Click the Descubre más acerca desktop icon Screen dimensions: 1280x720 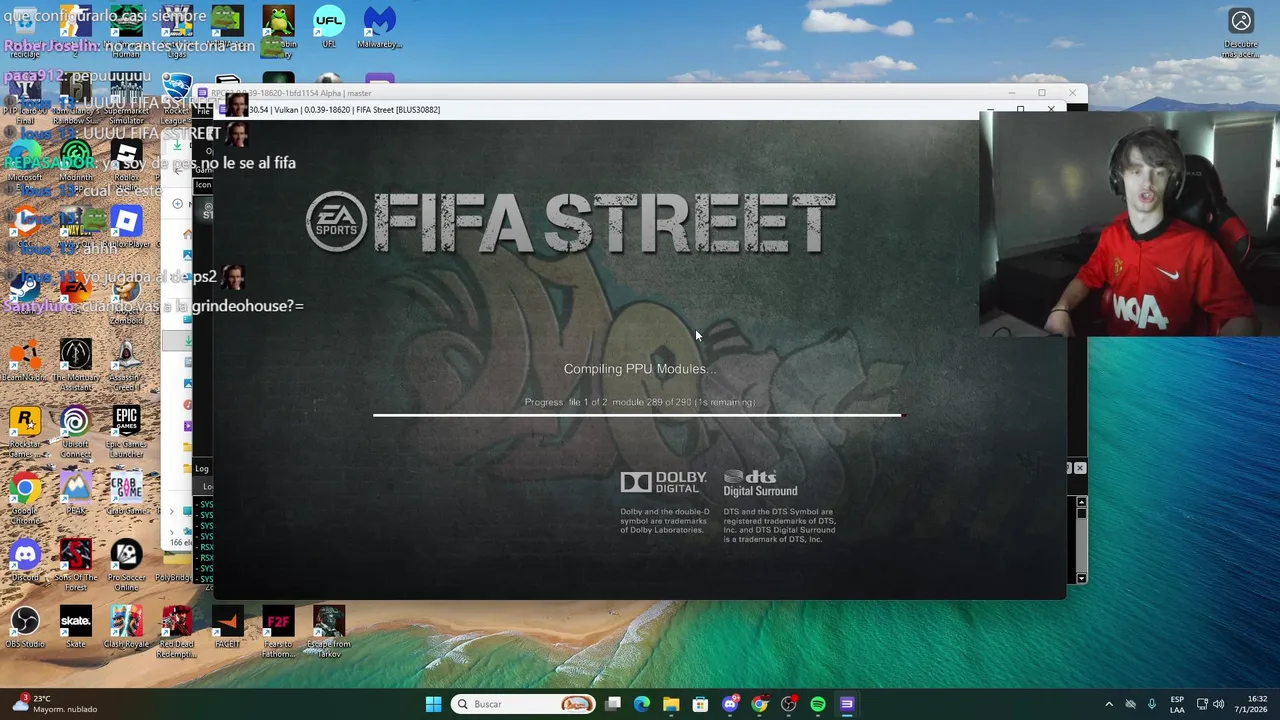click(x=1241, y=32)
